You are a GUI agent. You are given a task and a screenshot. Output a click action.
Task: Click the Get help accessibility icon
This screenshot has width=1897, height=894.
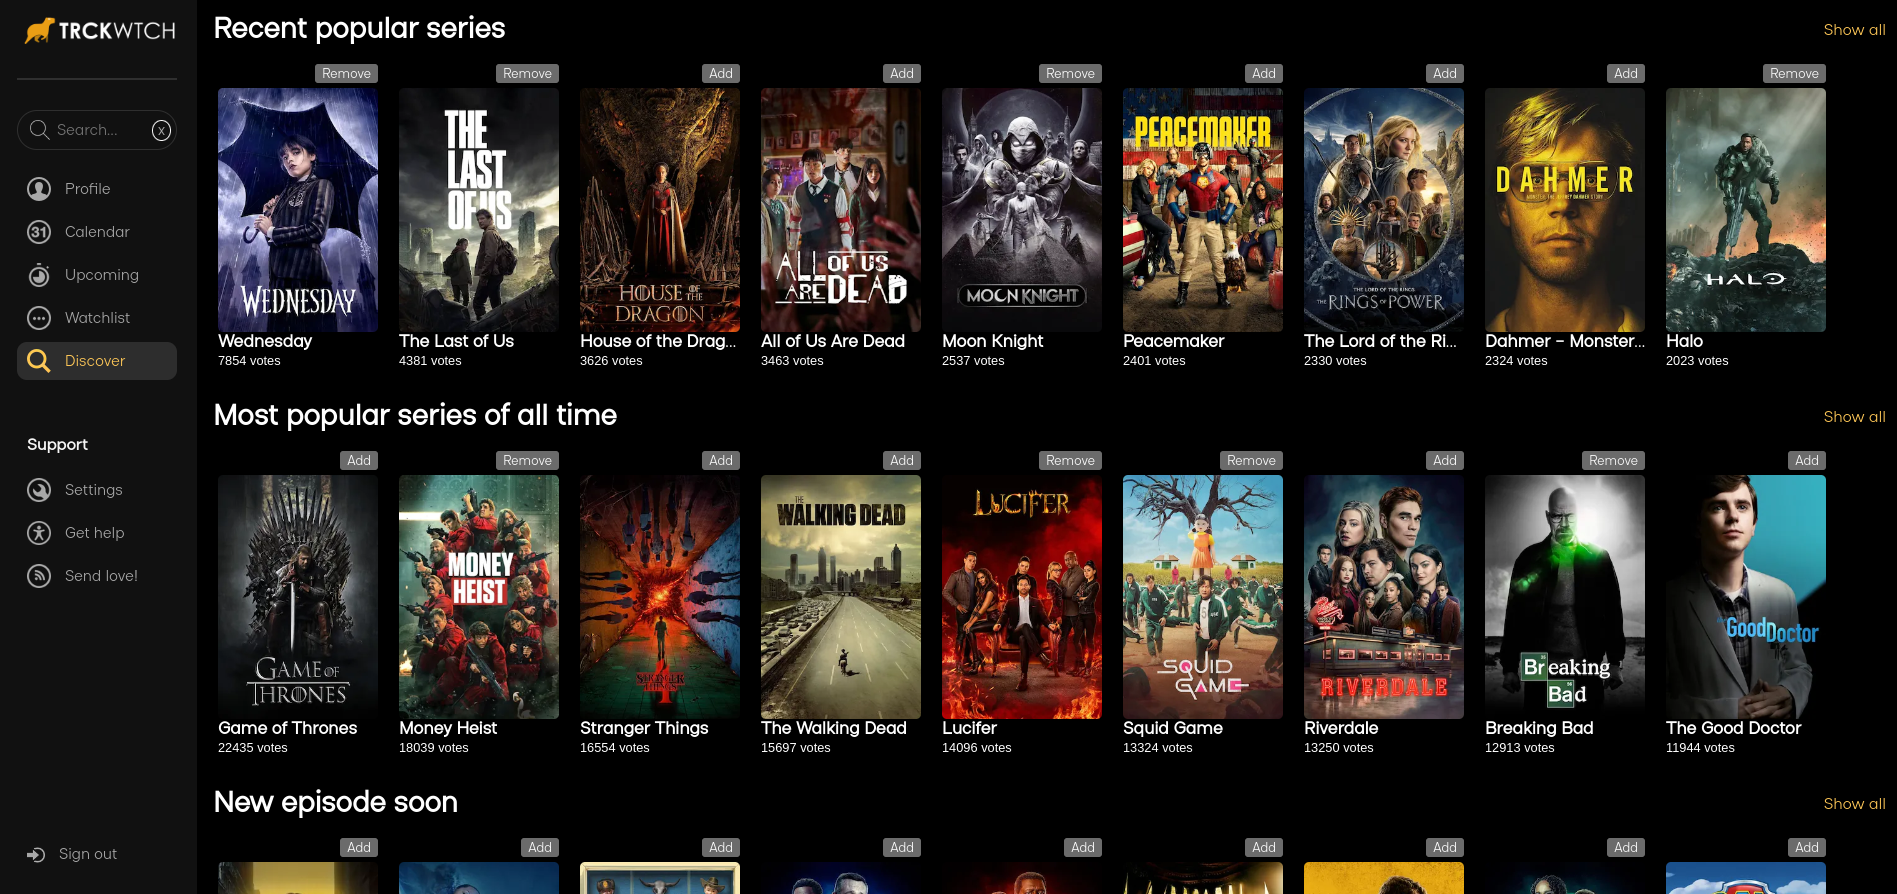(39, 533)
